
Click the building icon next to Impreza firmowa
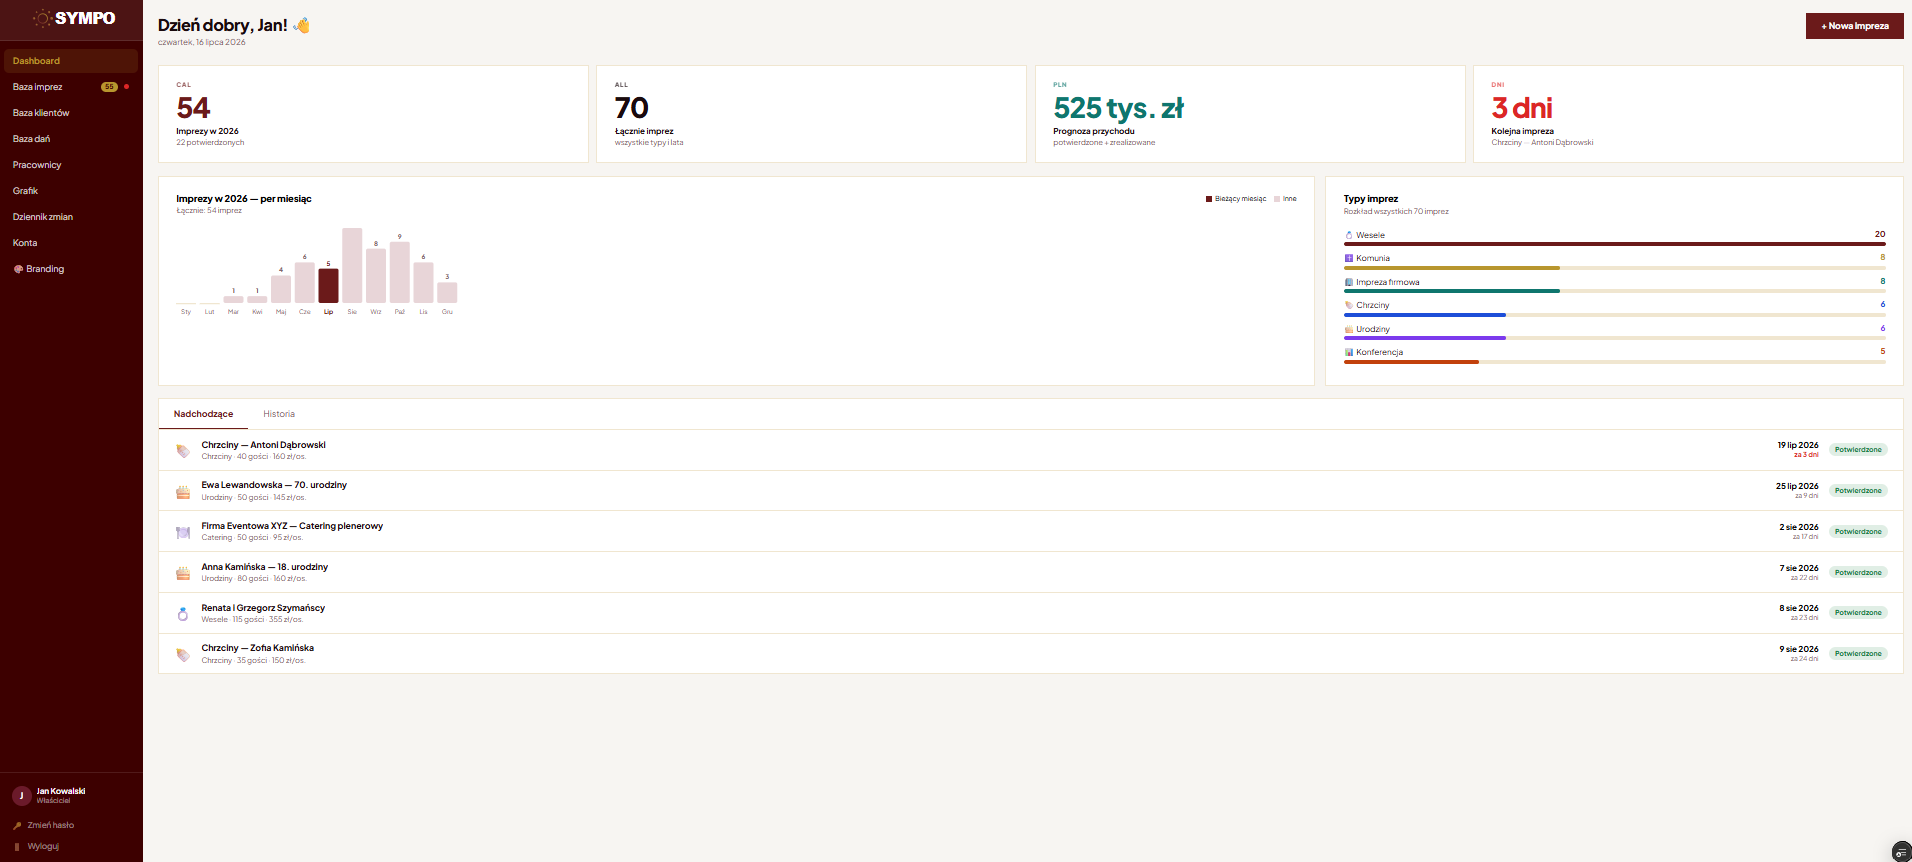tap(1349, 282)
